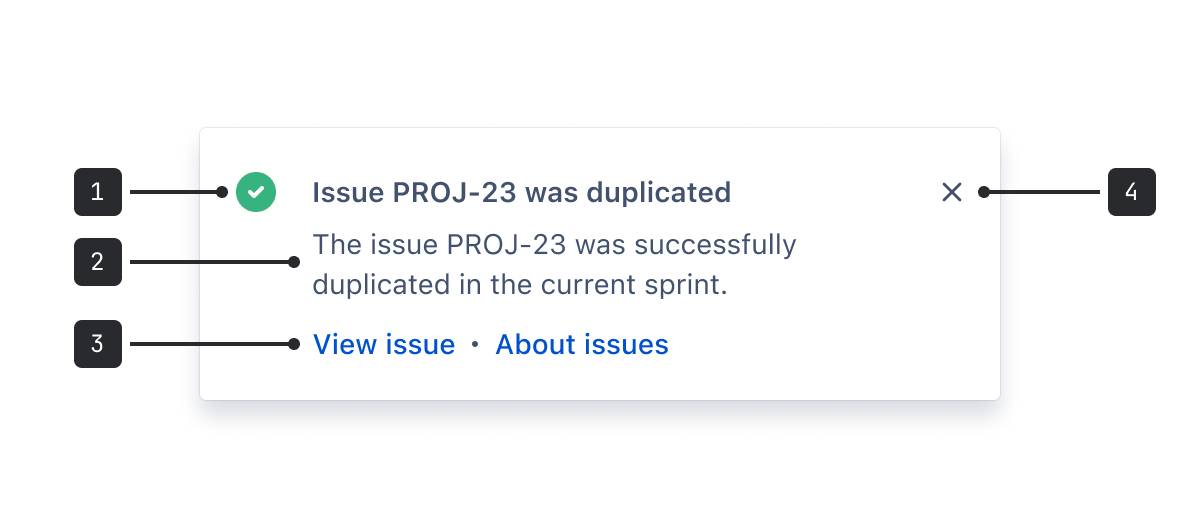1200x528 pixels.
Task: Click annotation dot right of the X
Action: click(x=984, y=192)
